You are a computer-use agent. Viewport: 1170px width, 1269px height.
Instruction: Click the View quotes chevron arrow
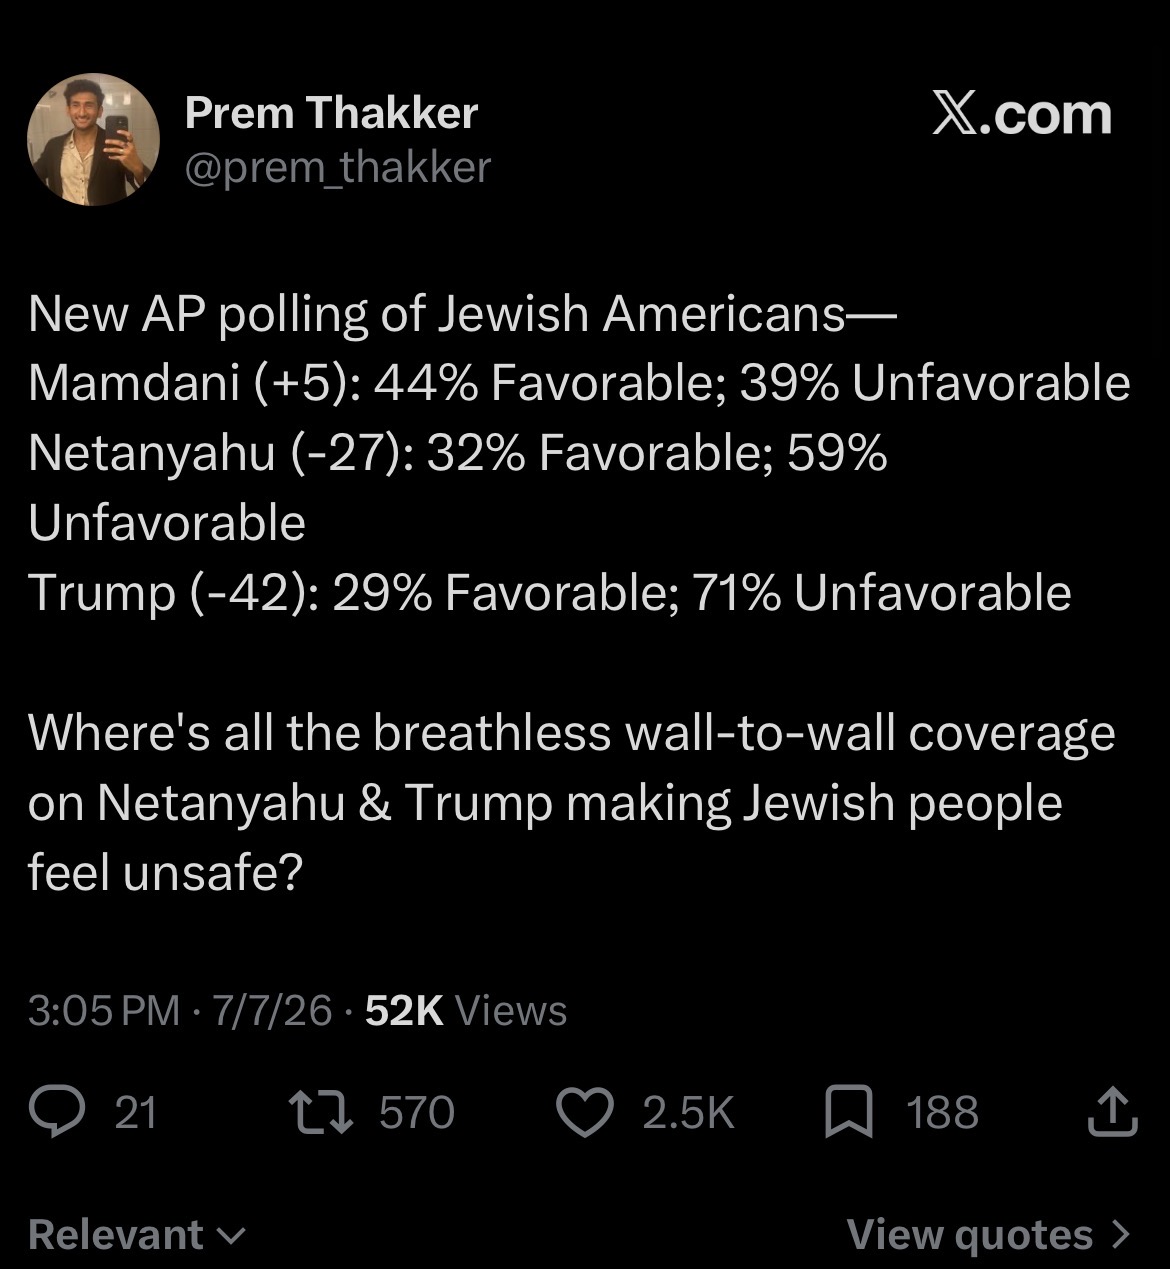1119,1234
